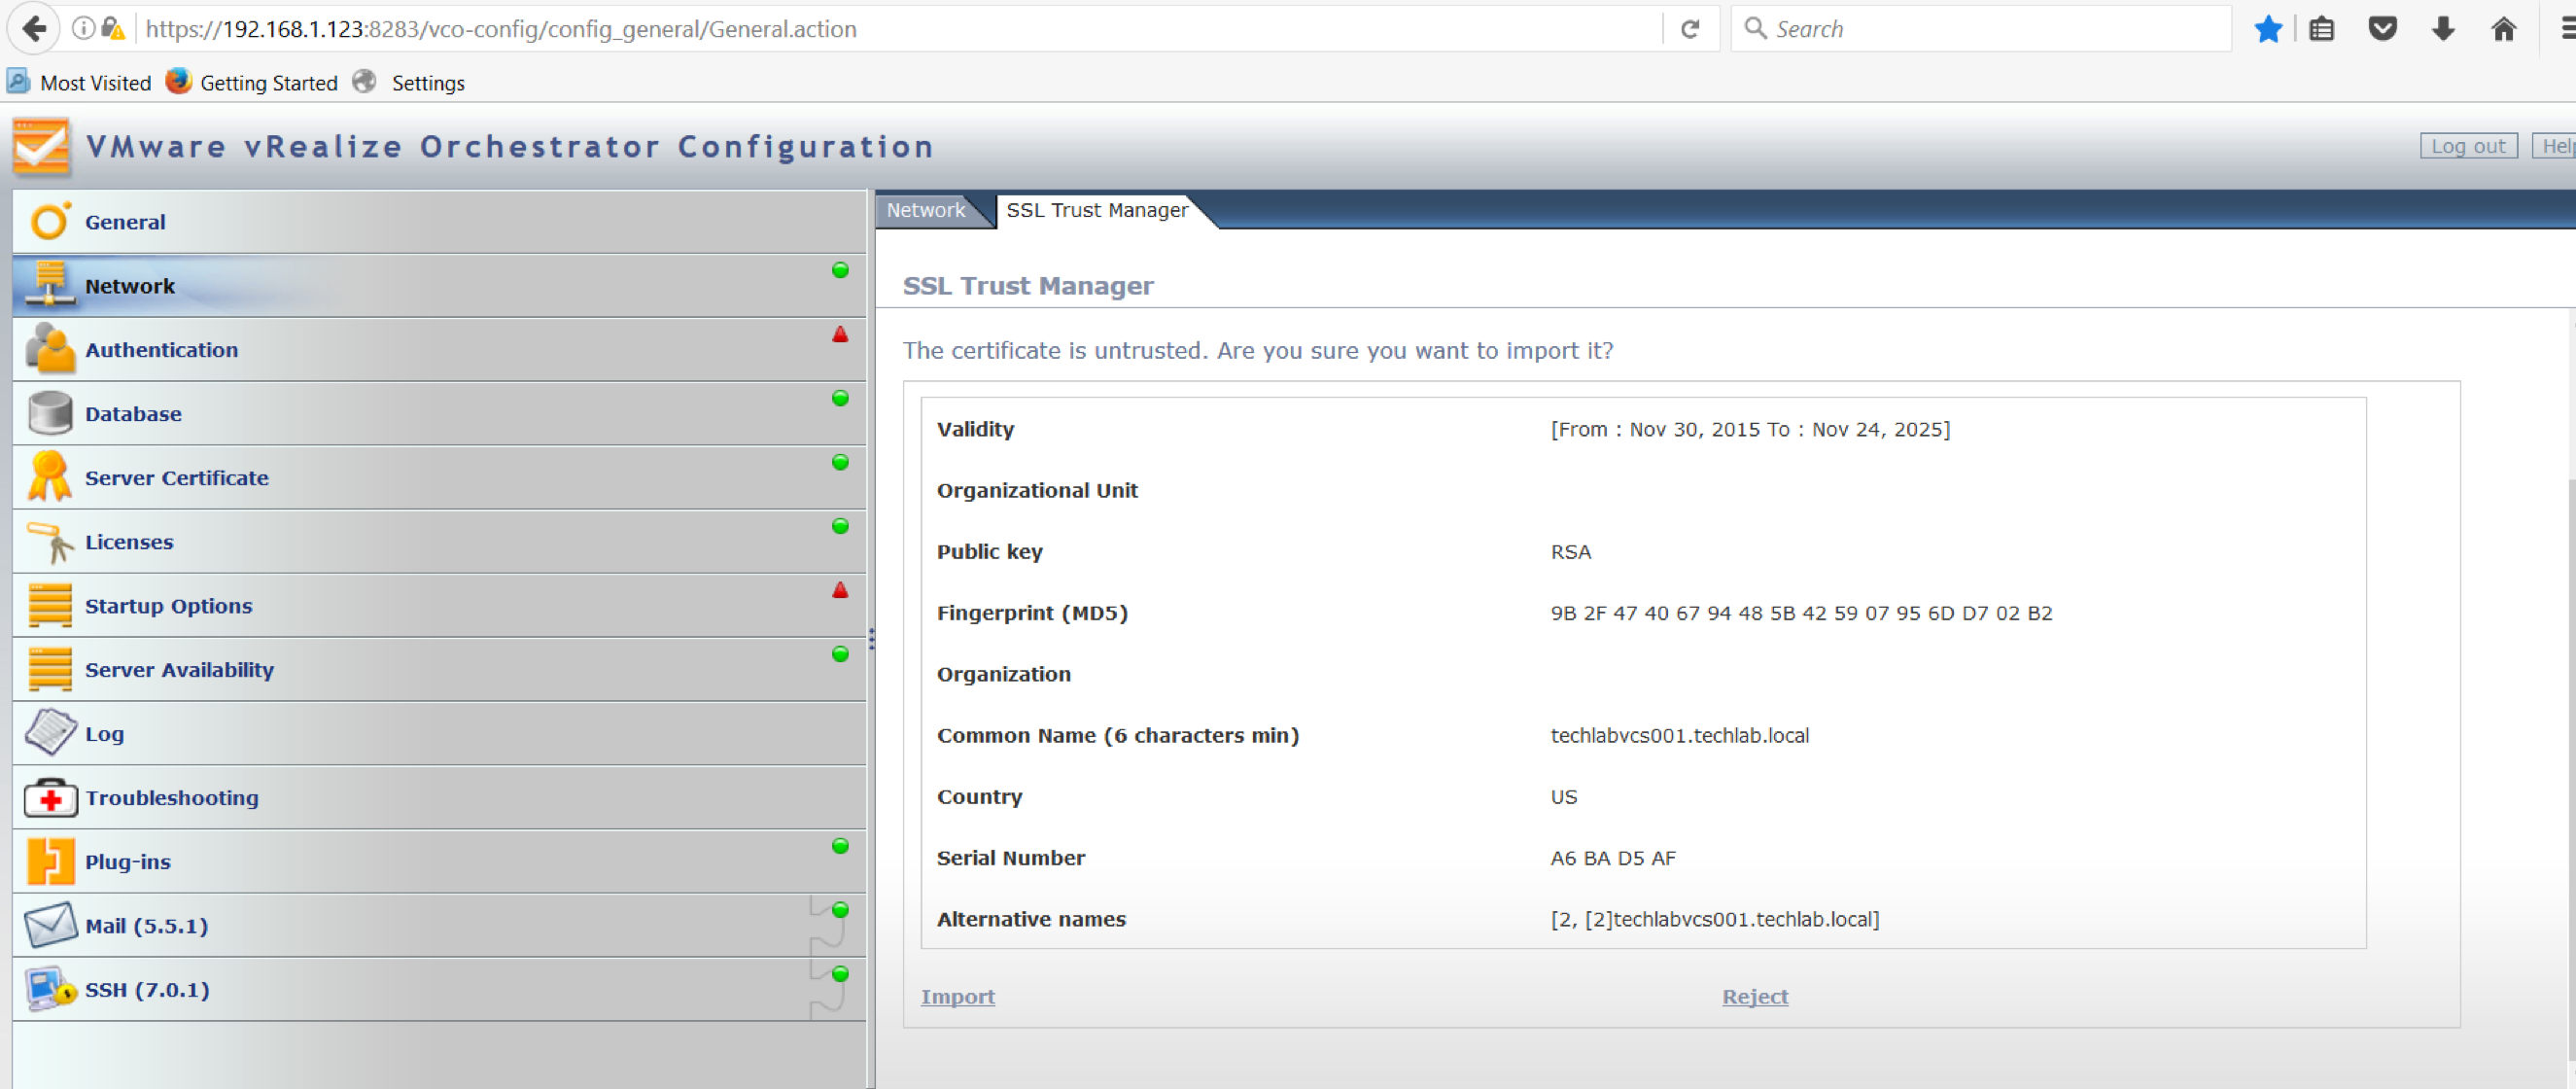The image size is (2576, 1089).
Task: Click the Server Certificate ribbon icon
Action: (49, 476)
